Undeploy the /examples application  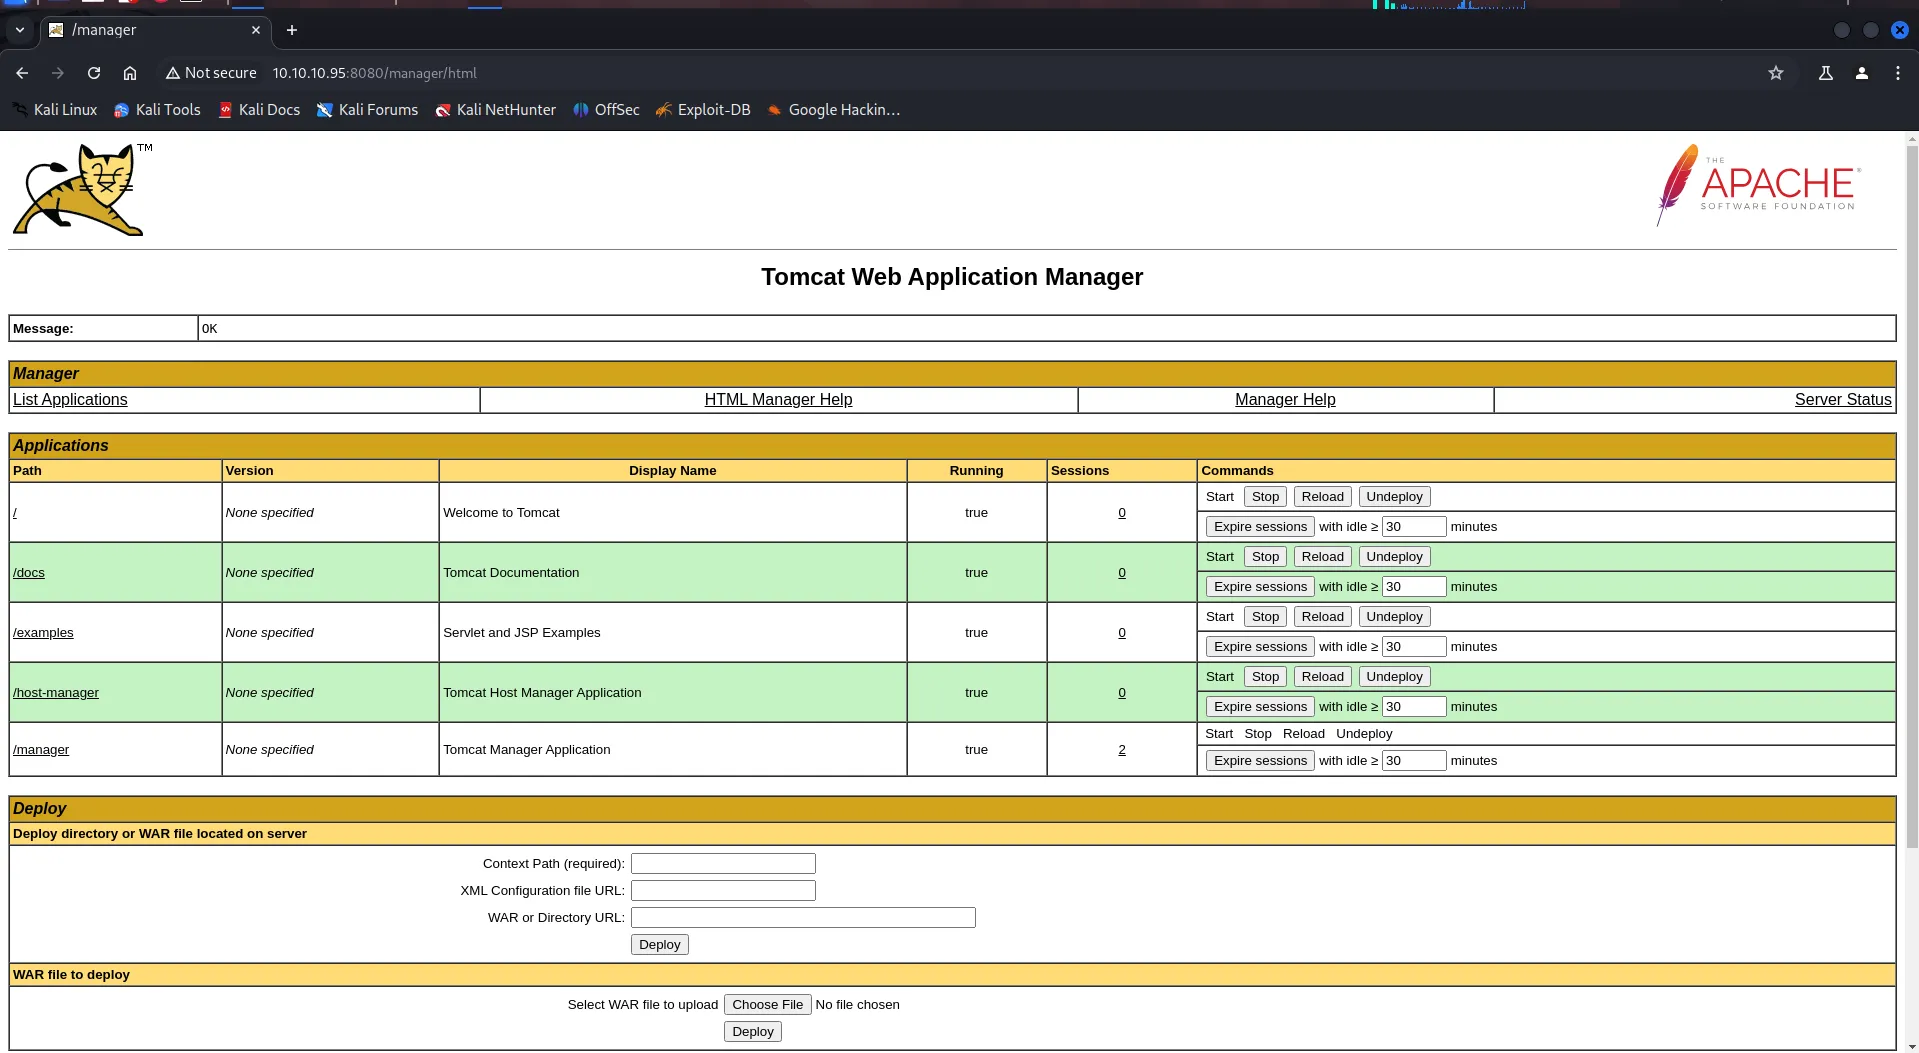pos(1394,617)
